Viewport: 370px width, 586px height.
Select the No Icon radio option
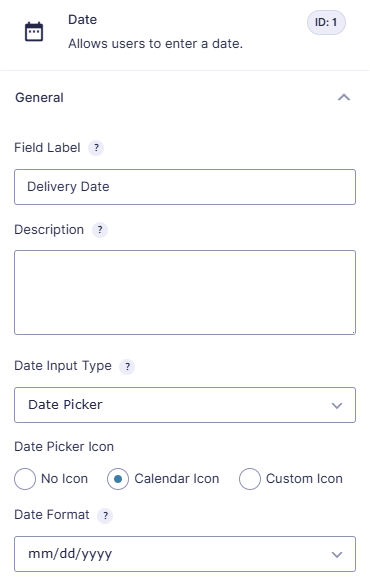[25, 479]
